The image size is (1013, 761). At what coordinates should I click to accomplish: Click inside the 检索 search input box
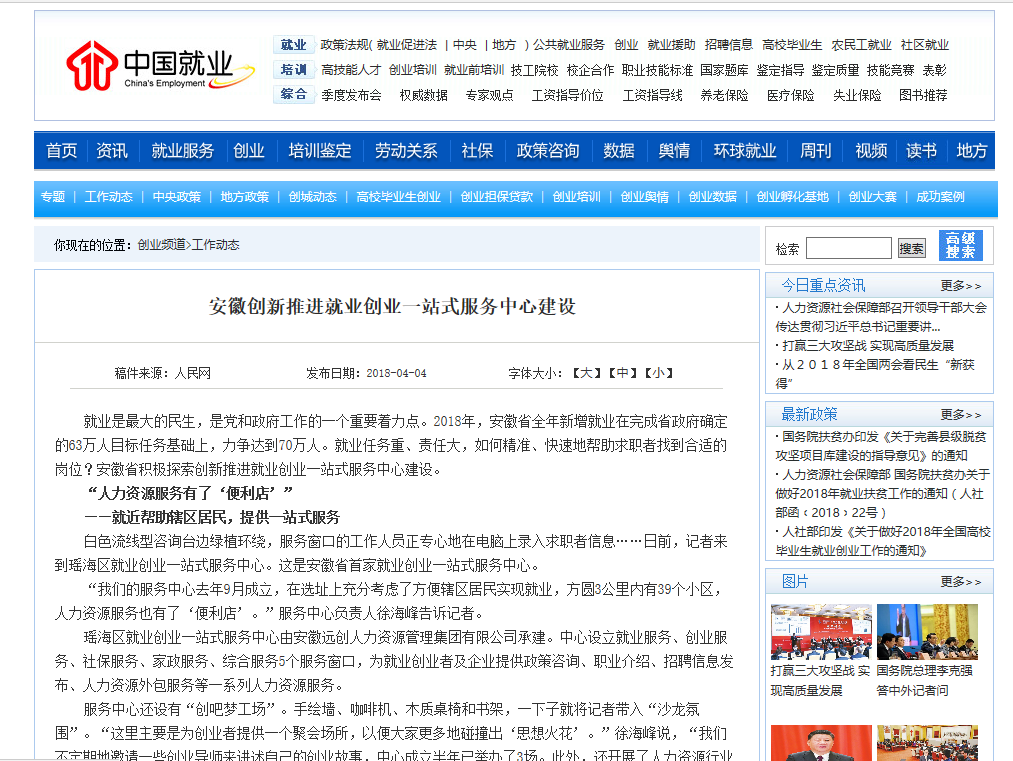point(849,247)
